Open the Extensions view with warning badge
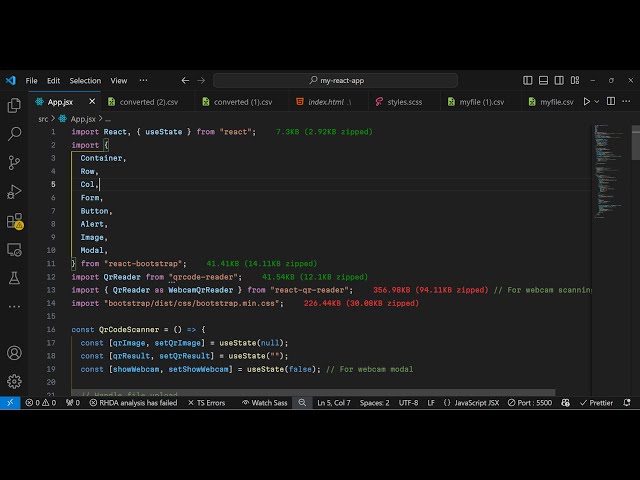The width and height of the screenshot is (640, 480). 14,220
